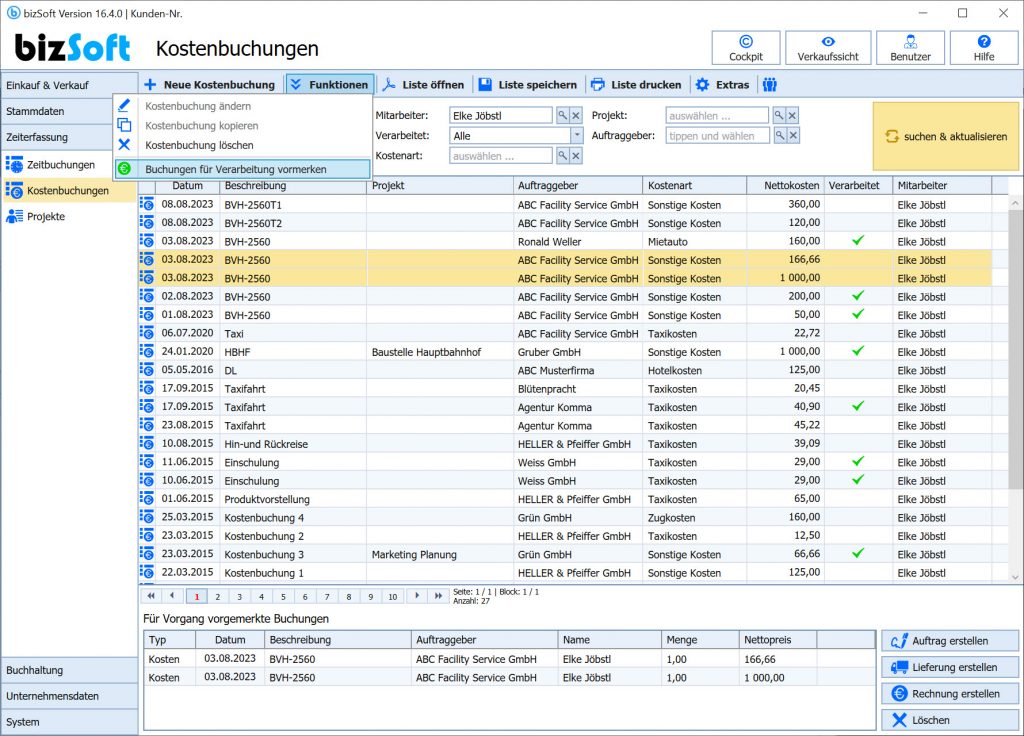Open Mitarbeiter search magnifier icon
The width and height of the screenshot is (1024, 736).
562,116
